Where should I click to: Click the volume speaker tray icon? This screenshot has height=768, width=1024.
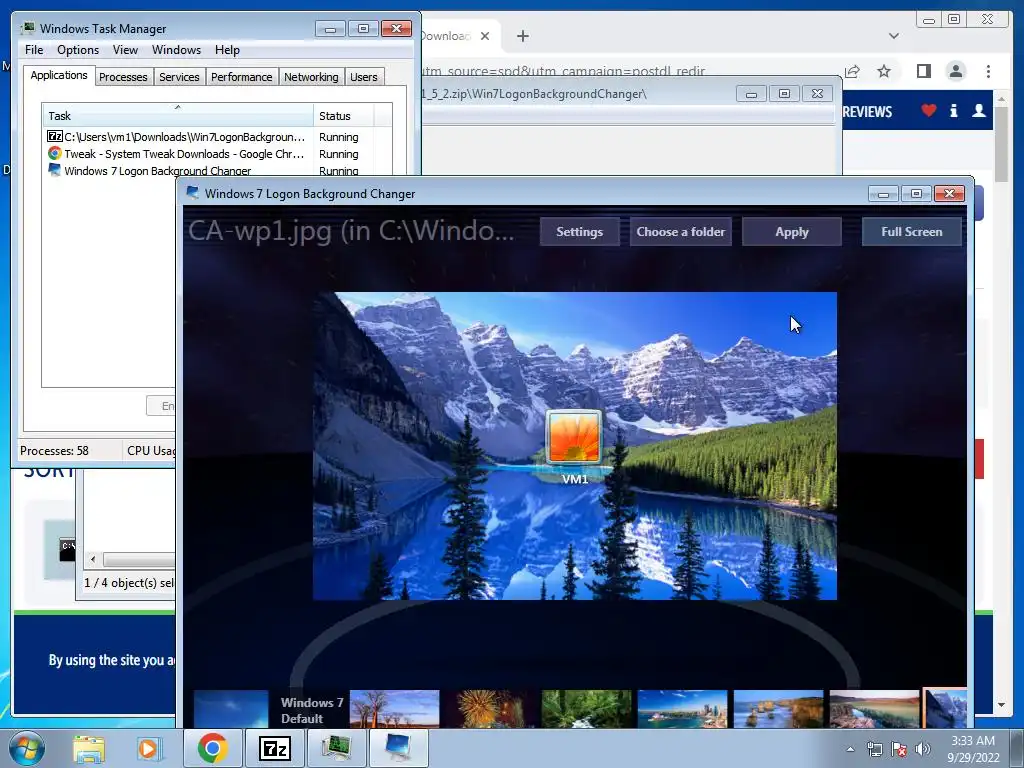[x=922, y=749]
